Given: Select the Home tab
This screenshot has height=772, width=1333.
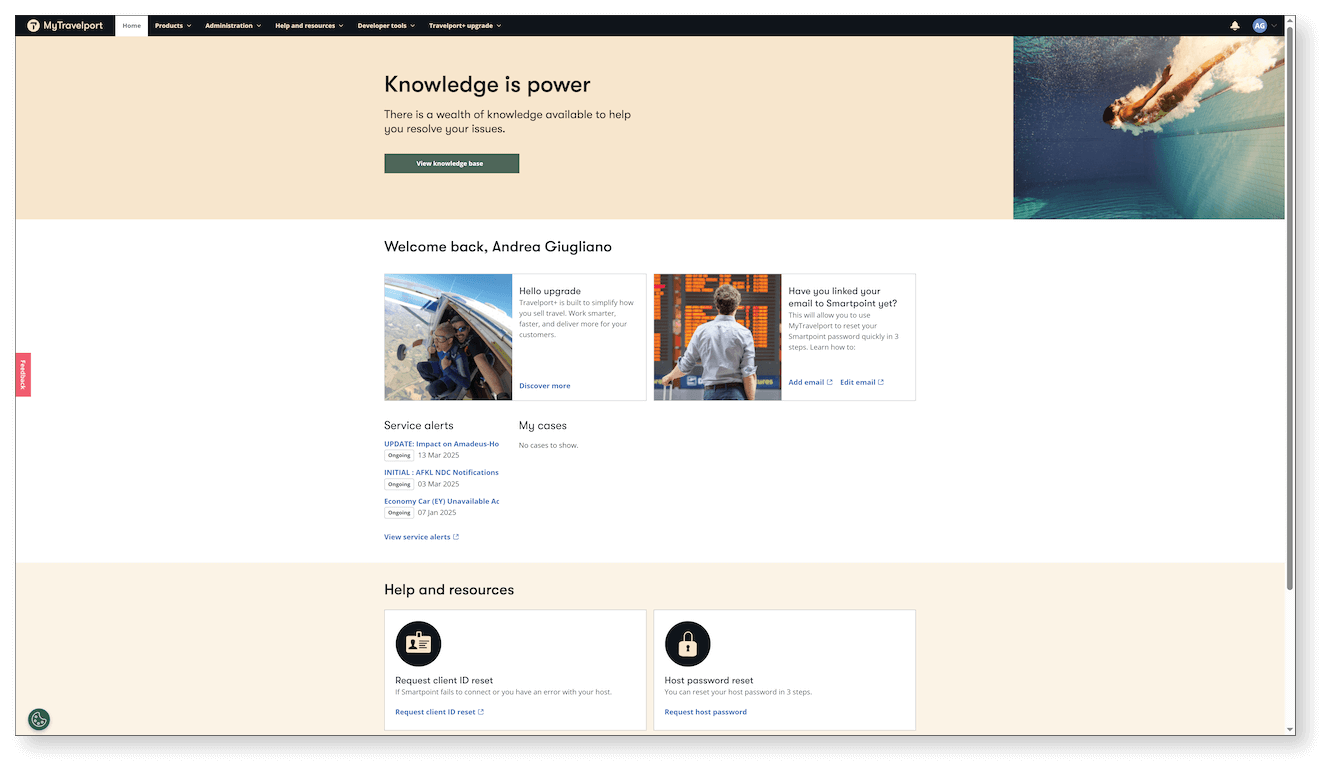Looking at the screenshot, I should 132,26.
